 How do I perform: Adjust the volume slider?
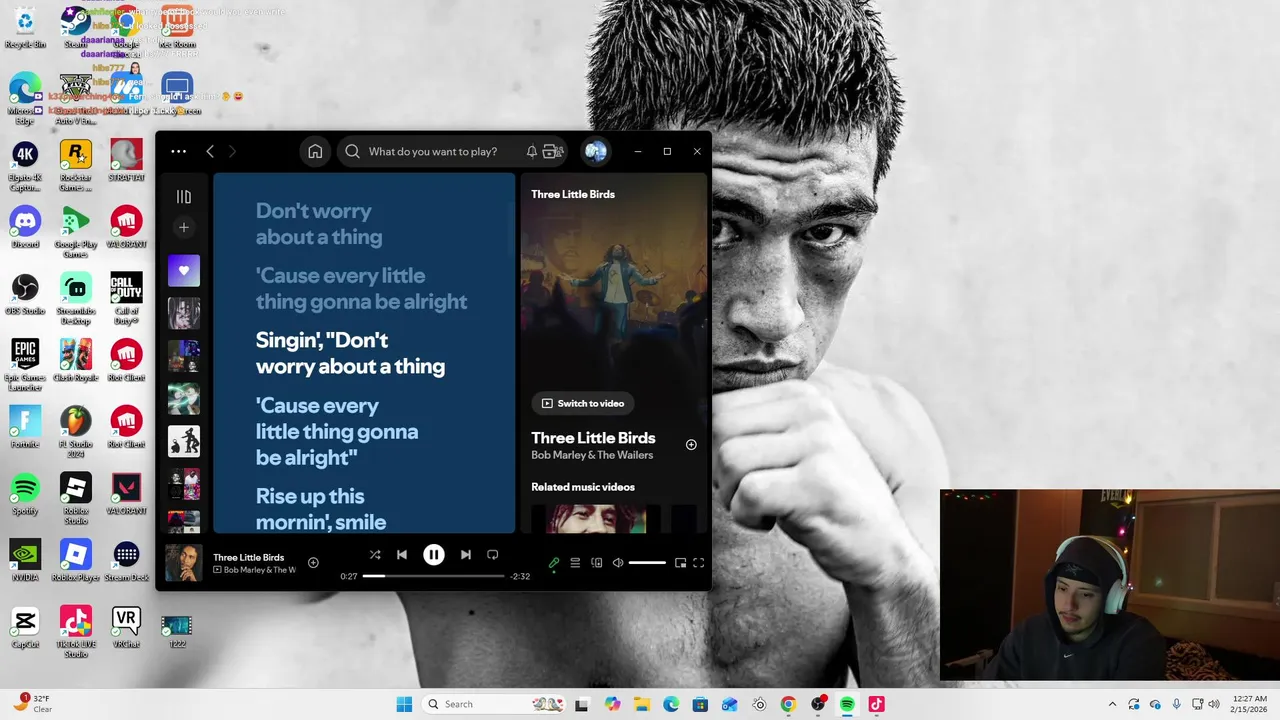click(x=647, y=563)
